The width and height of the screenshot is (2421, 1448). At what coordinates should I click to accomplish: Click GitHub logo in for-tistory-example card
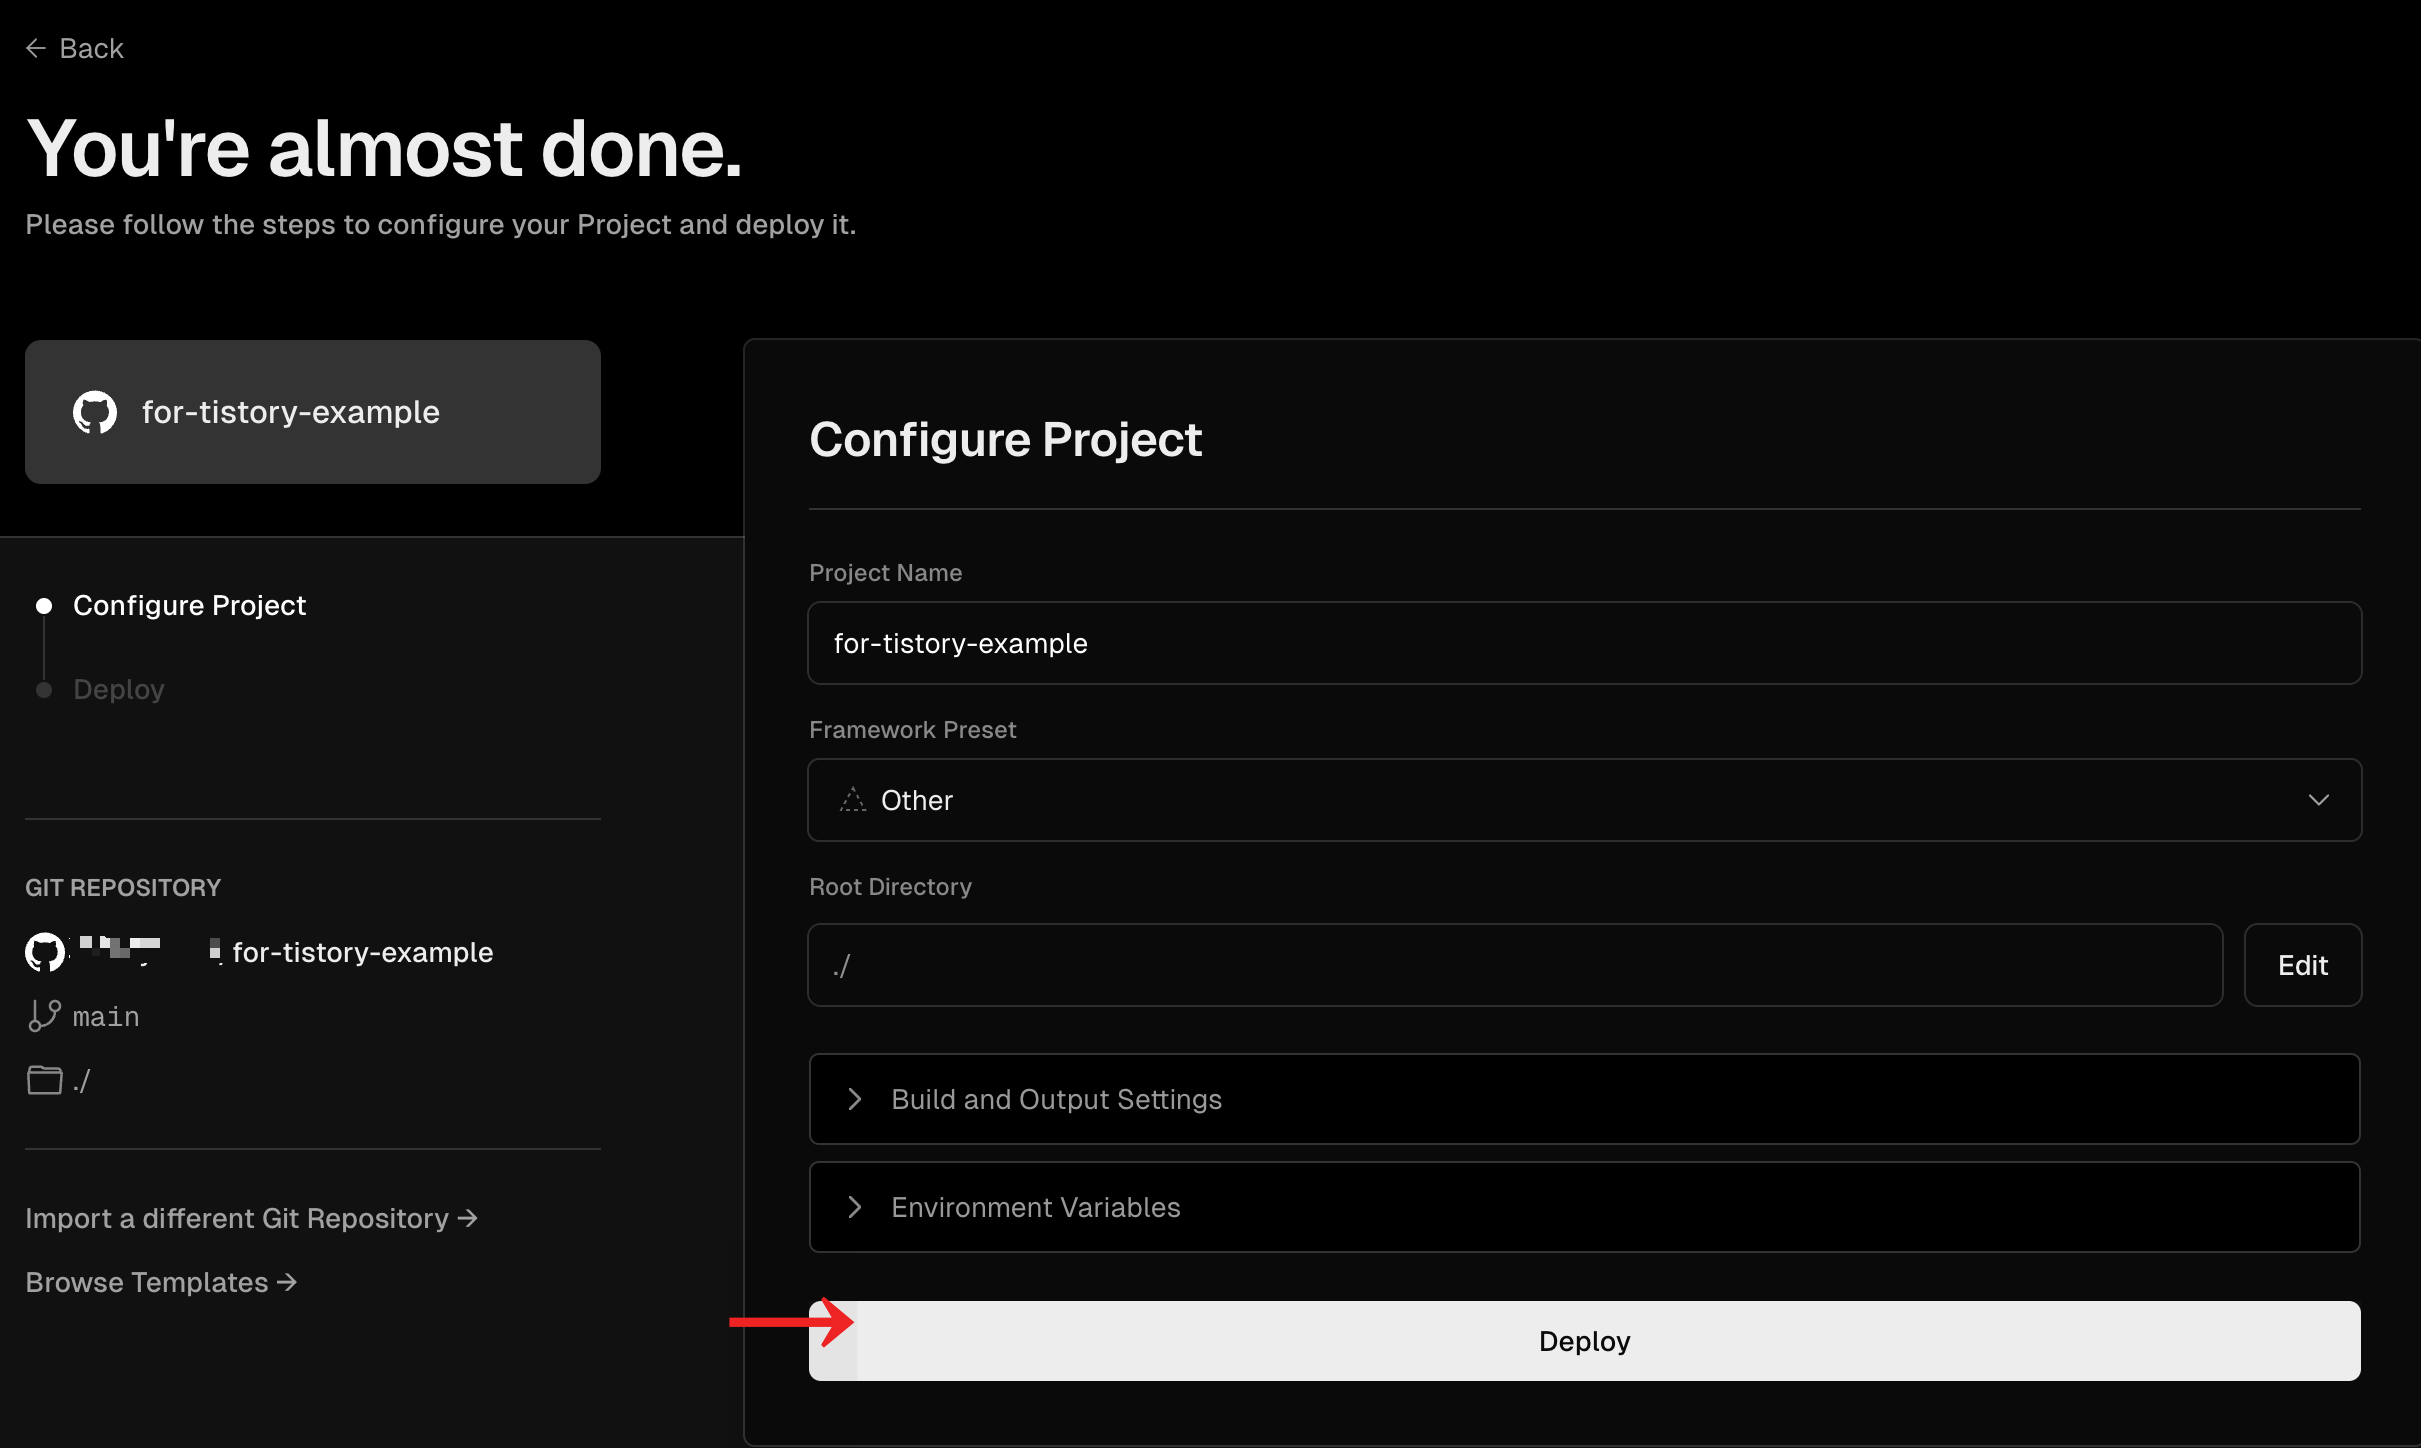click(95, 412)
